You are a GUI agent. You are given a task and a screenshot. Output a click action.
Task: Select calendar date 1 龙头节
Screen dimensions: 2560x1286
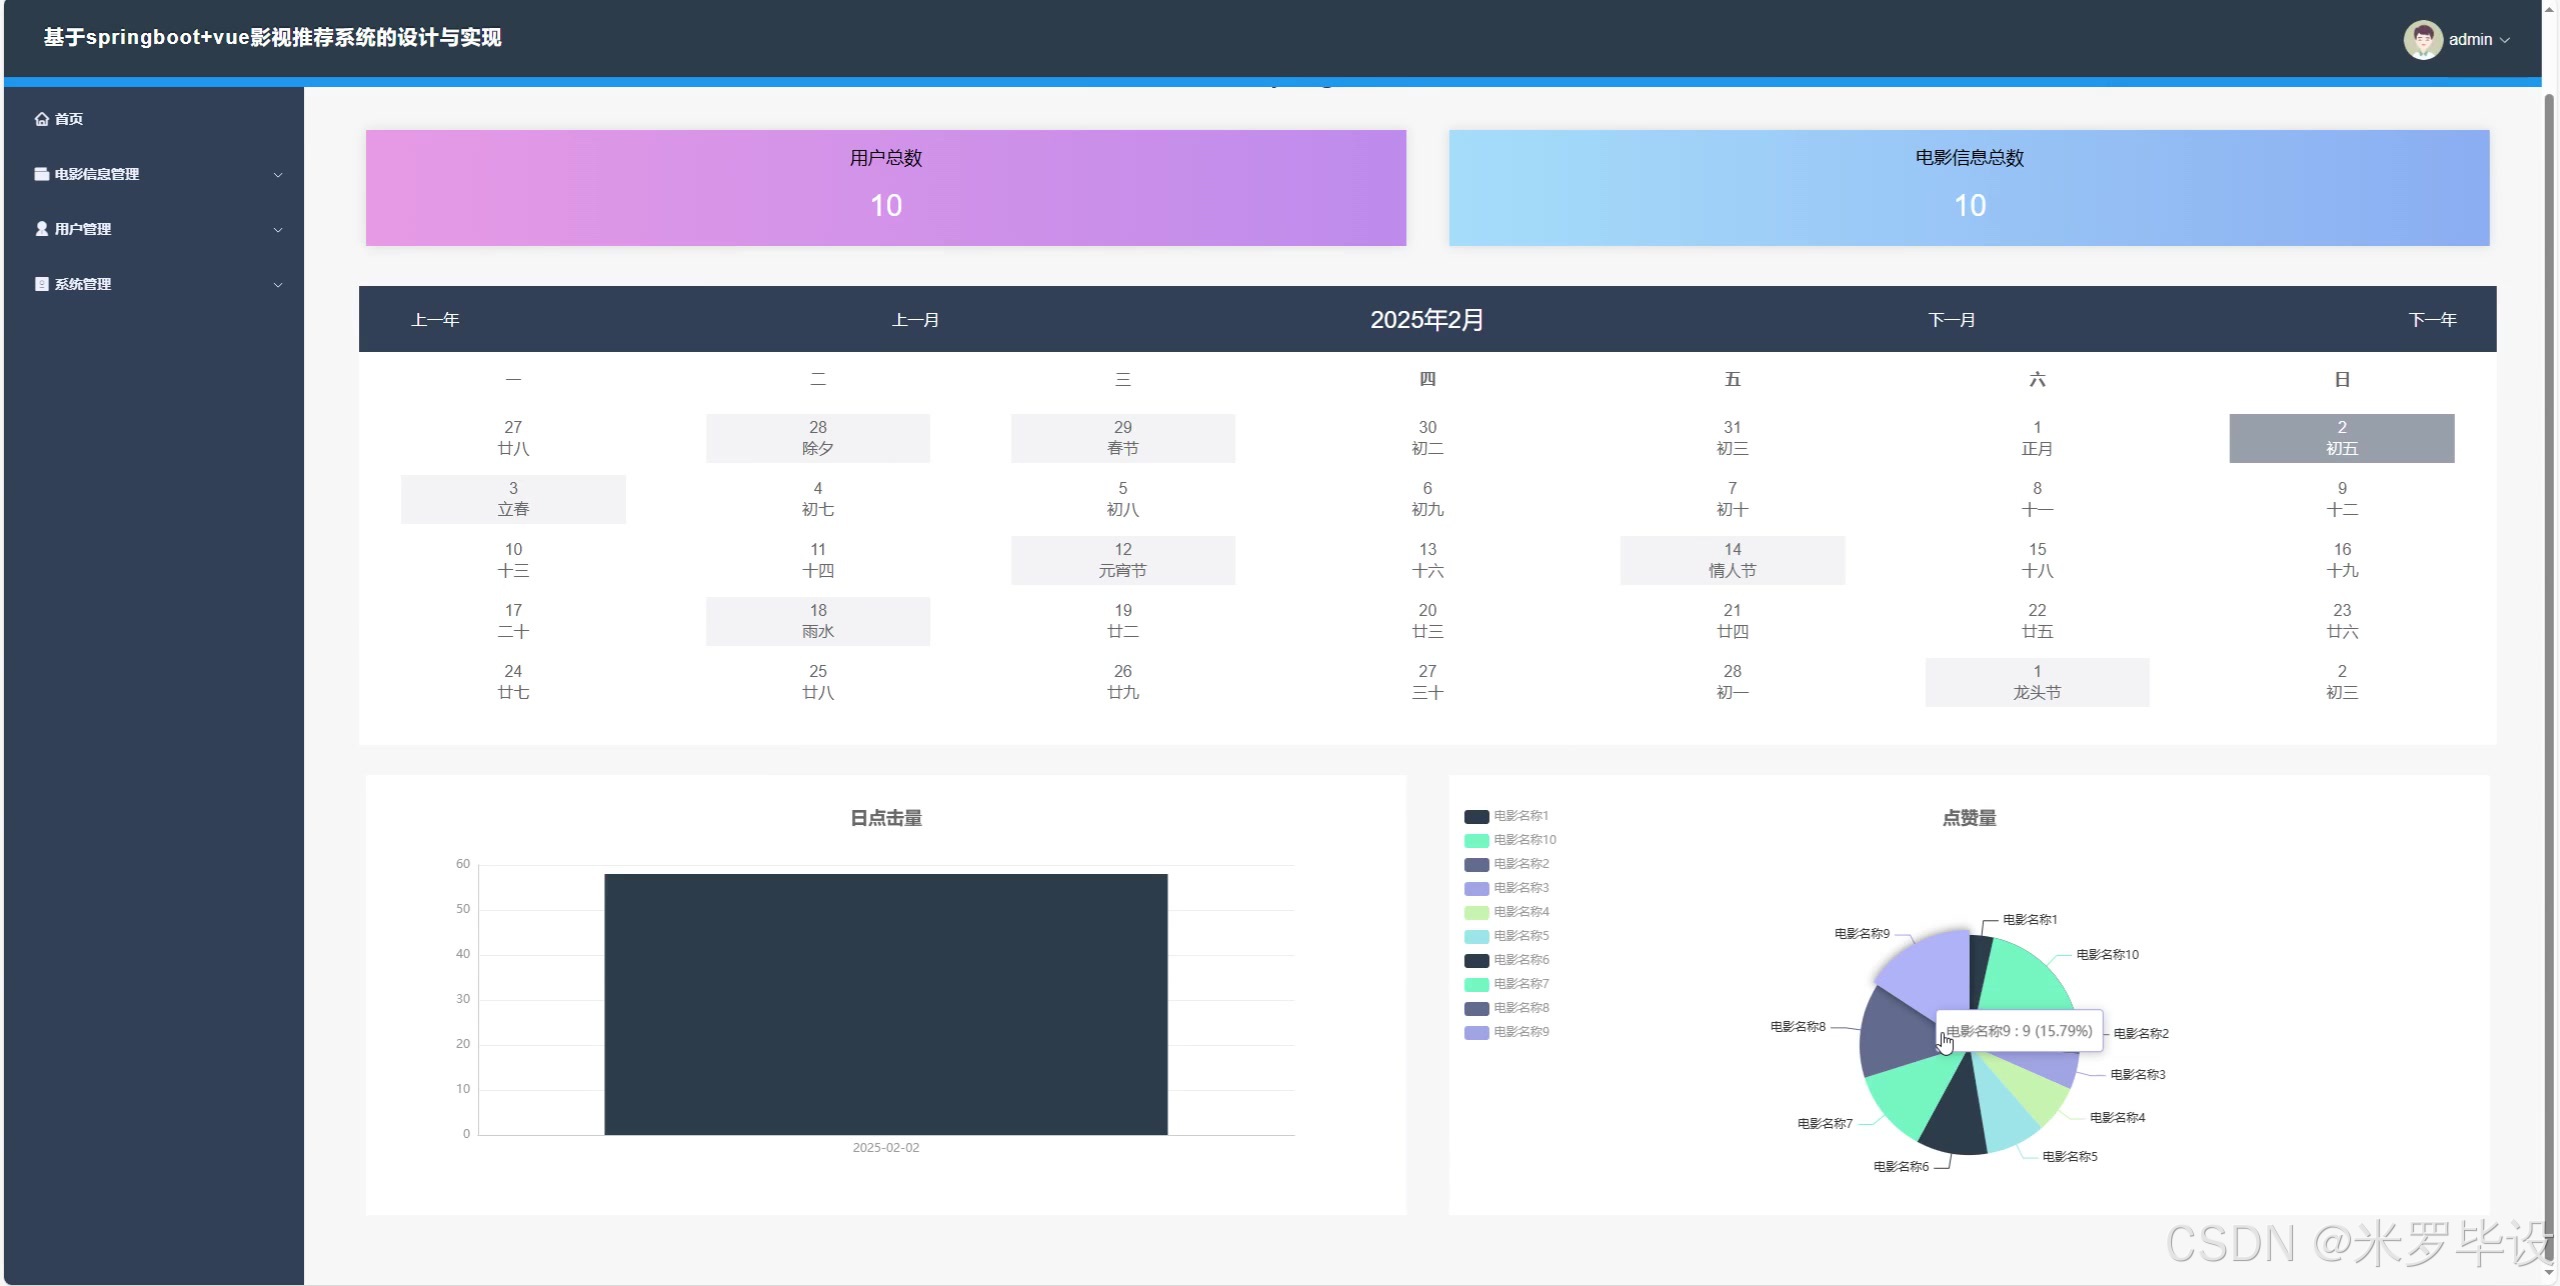point(2037,682)
